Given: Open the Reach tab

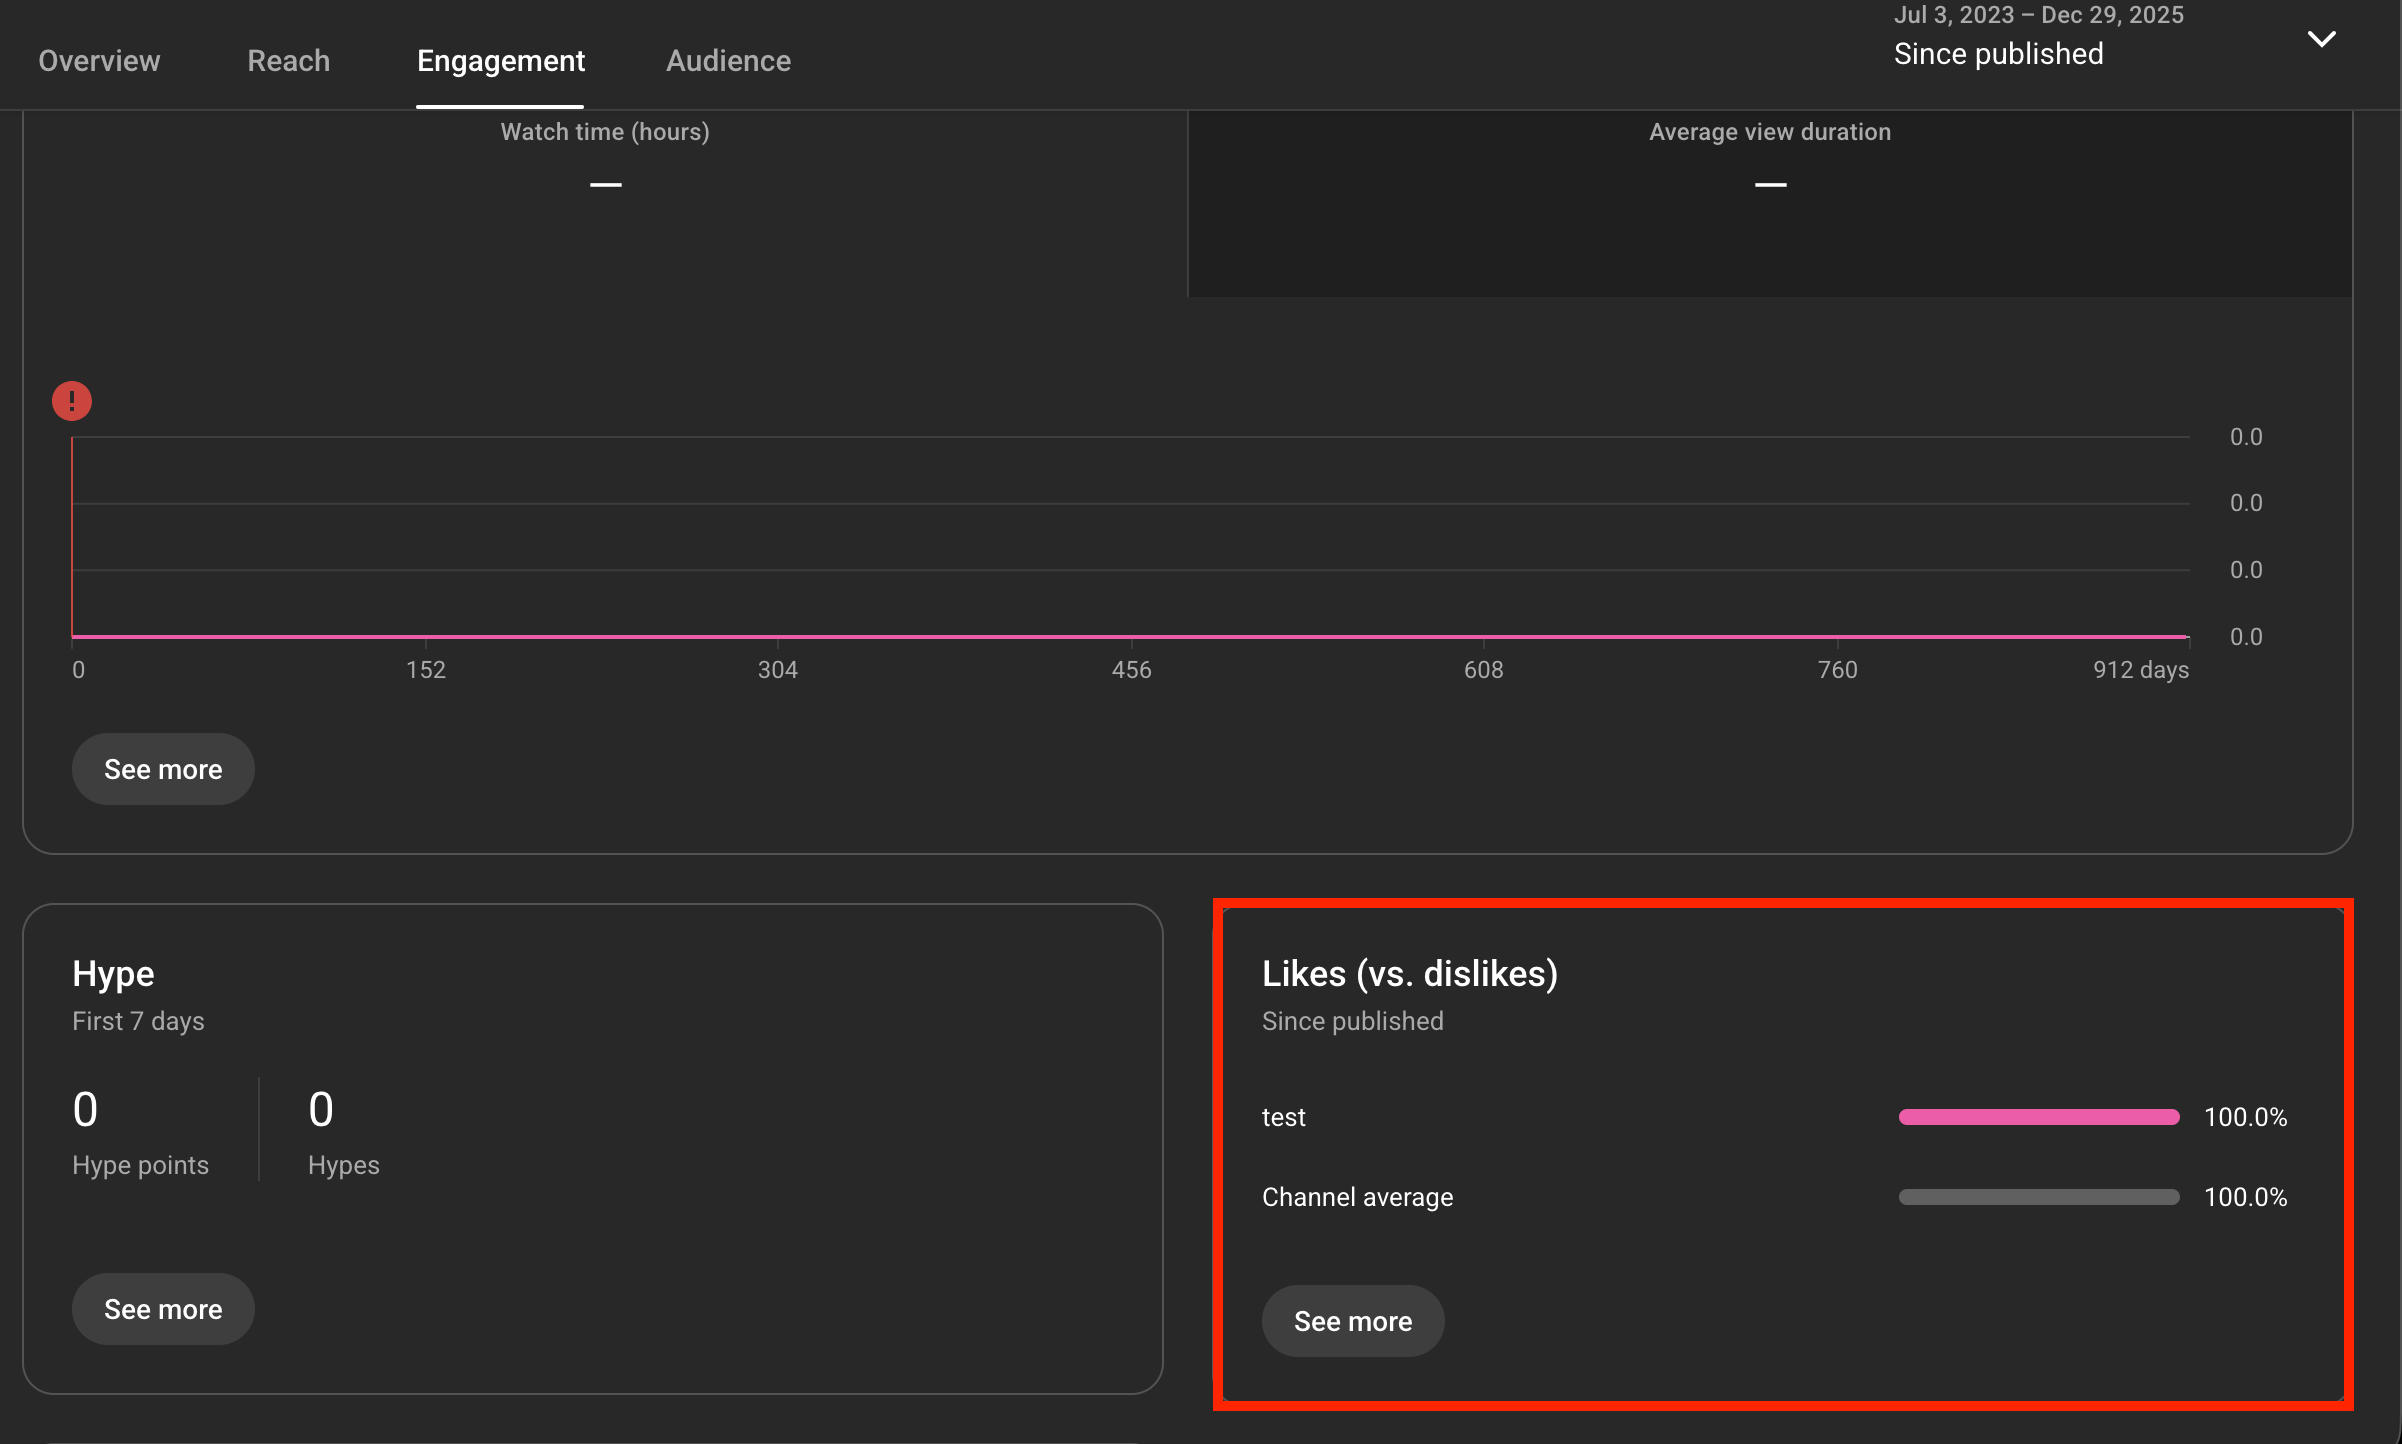Looking at the screenshot, I should point(288,61).
